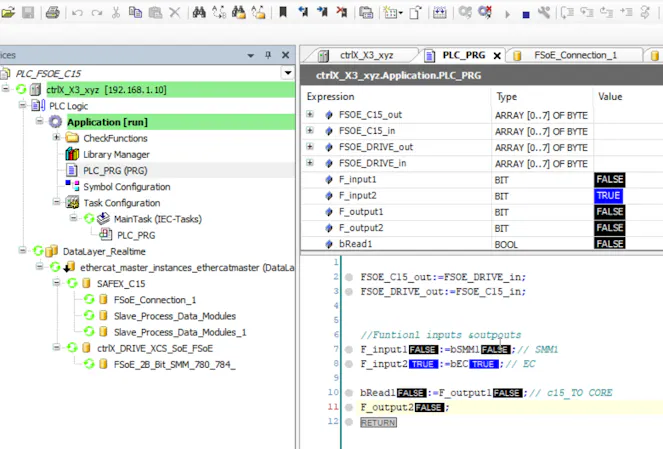Toggle F_input2 TRUE value cell

point(608,196)
